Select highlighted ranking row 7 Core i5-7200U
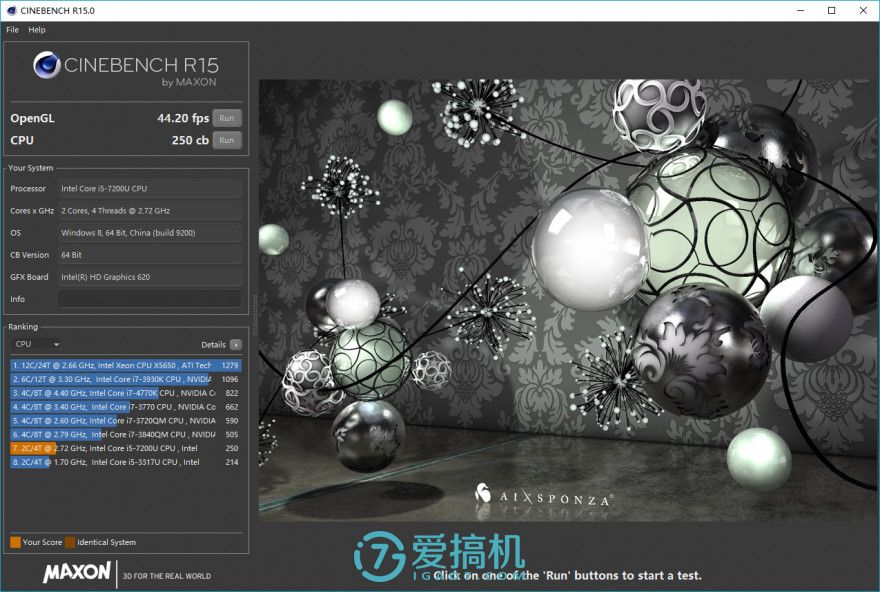Screen dimensions: 880x592 [x=126, y=448]
